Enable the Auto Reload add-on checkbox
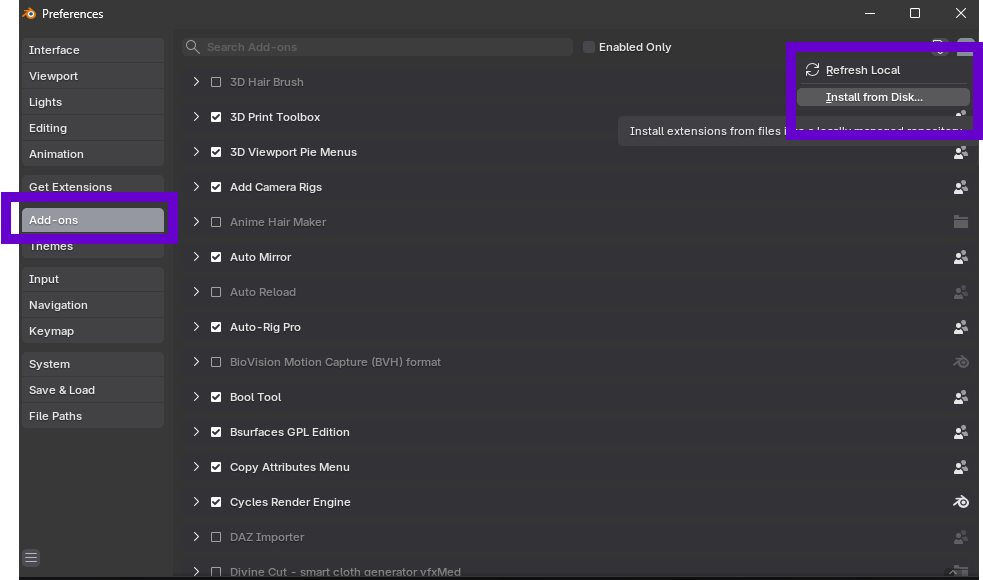The height and width of the screenshot is (580, 983). coord(216,292)
